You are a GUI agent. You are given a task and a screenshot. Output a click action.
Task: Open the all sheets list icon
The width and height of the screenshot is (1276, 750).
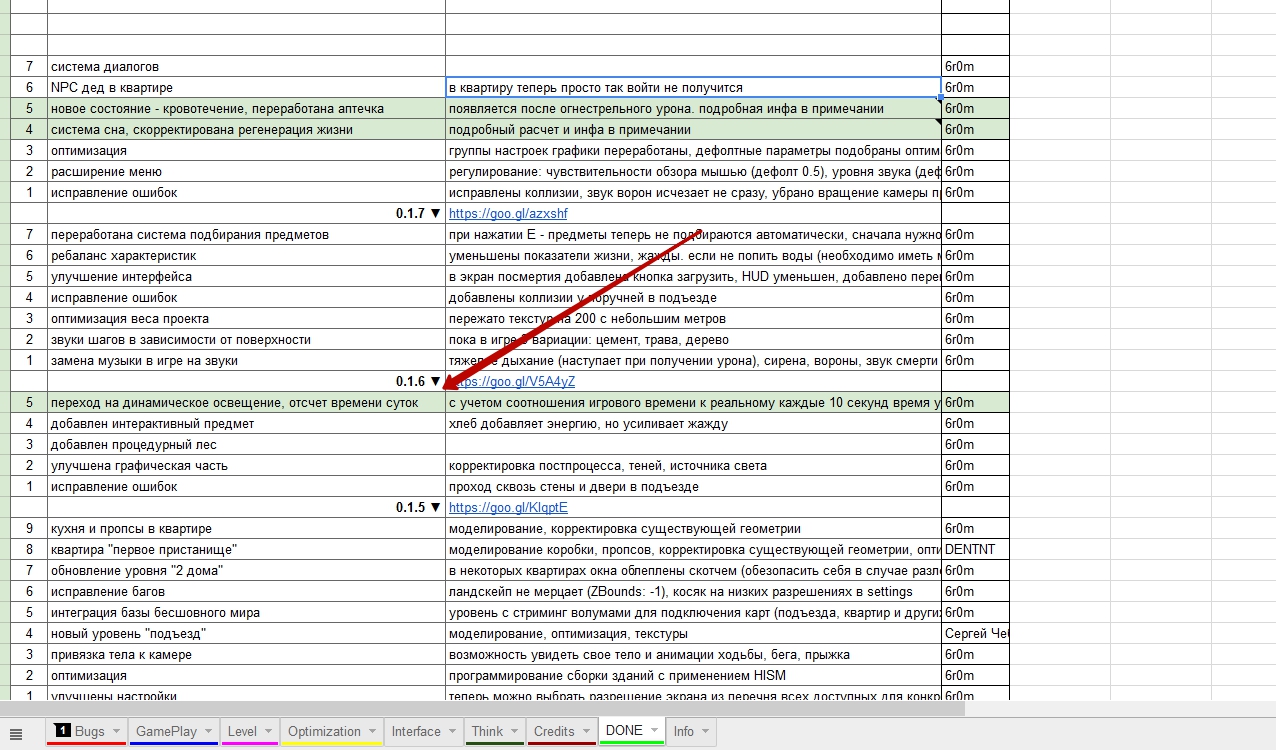(15, 733)
